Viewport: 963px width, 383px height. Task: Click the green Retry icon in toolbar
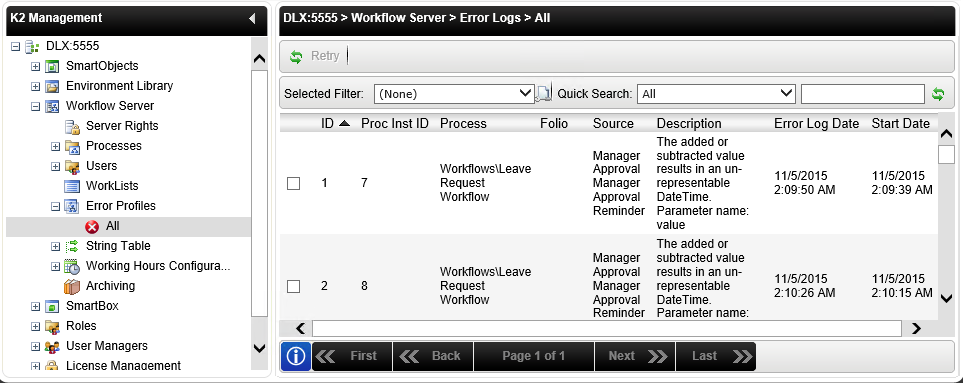tap(296, 56)
